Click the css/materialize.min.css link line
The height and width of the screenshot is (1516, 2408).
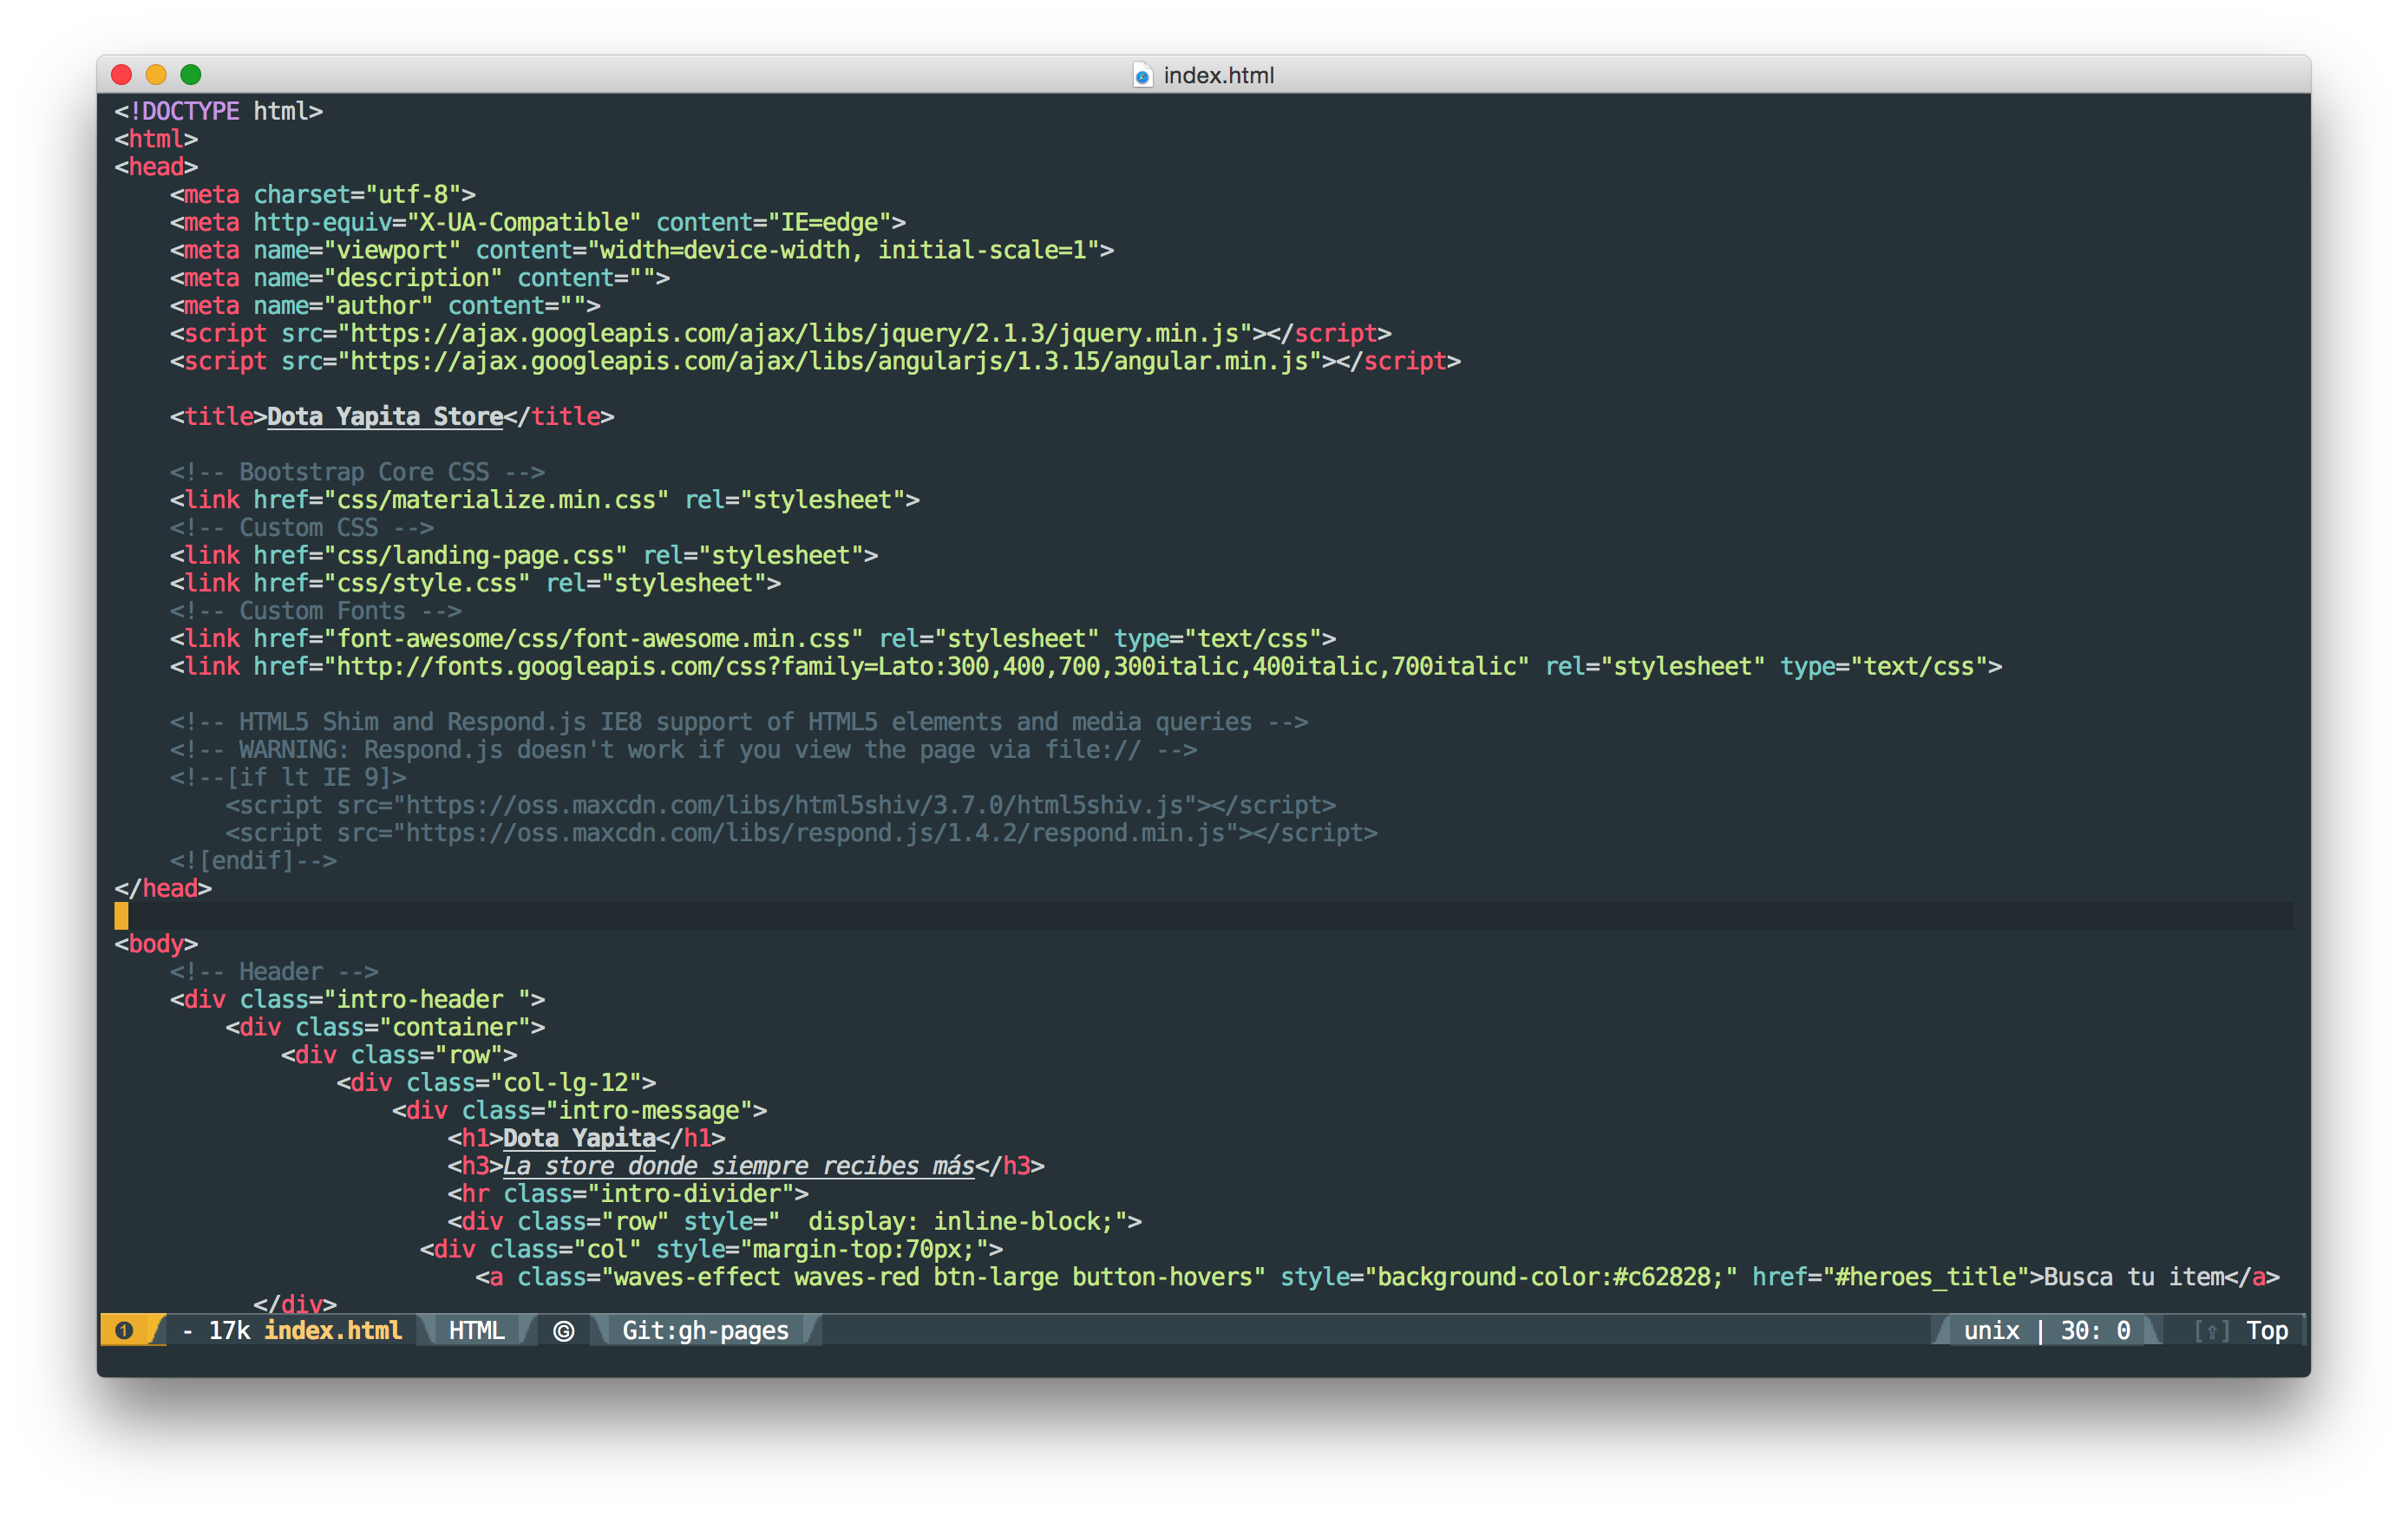(x=544, y=500)
